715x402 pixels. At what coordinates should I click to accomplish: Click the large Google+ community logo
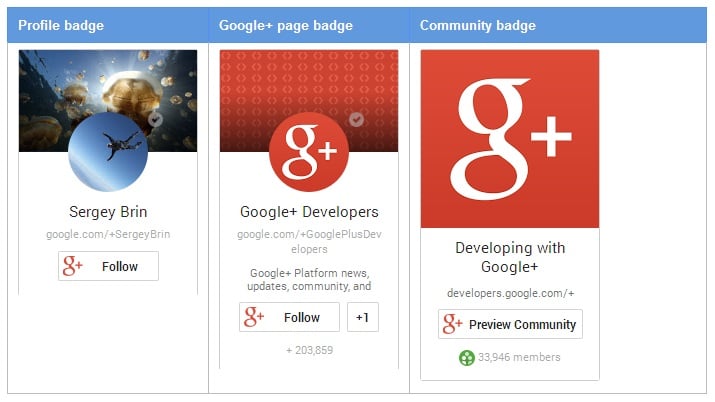click(x=510, y=139)
